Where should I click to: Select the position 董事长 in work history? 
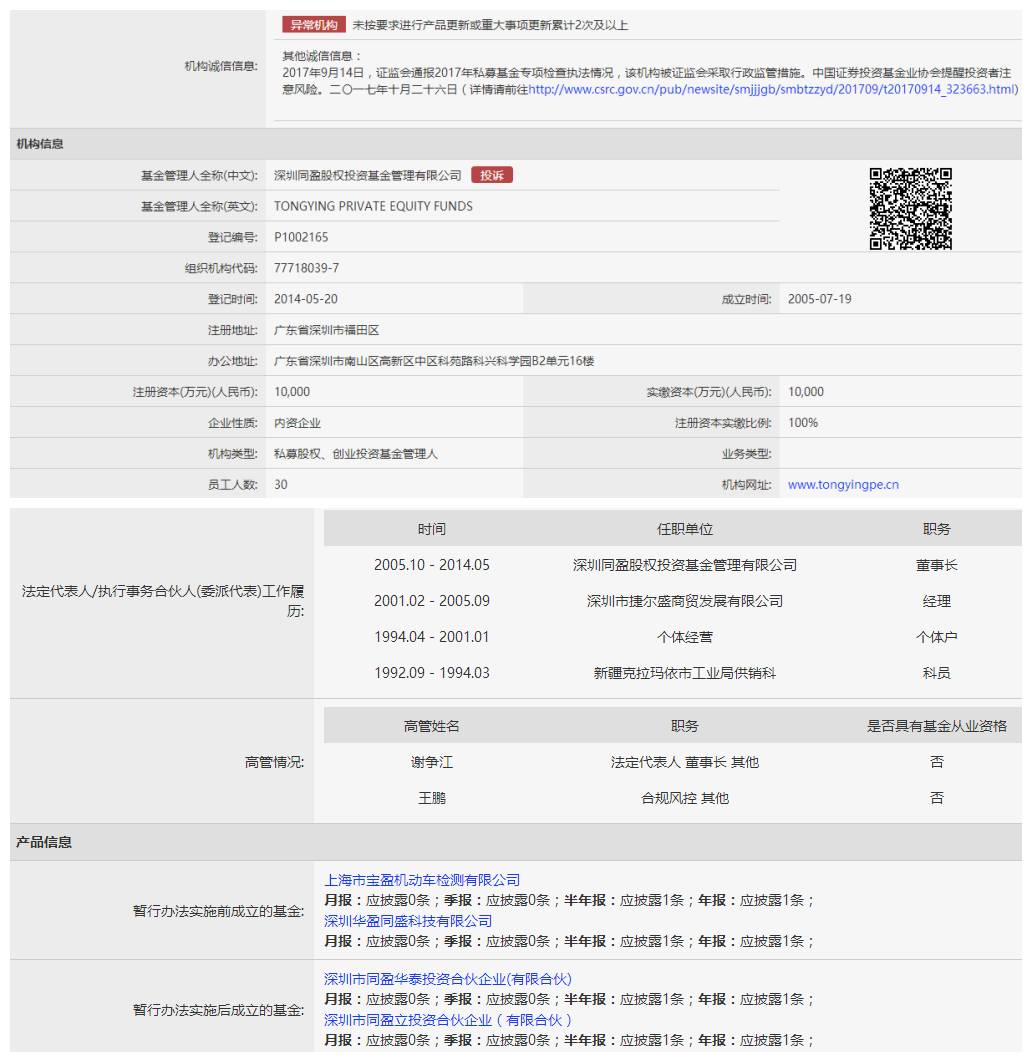pyautogui.click(x=937, y=565)
